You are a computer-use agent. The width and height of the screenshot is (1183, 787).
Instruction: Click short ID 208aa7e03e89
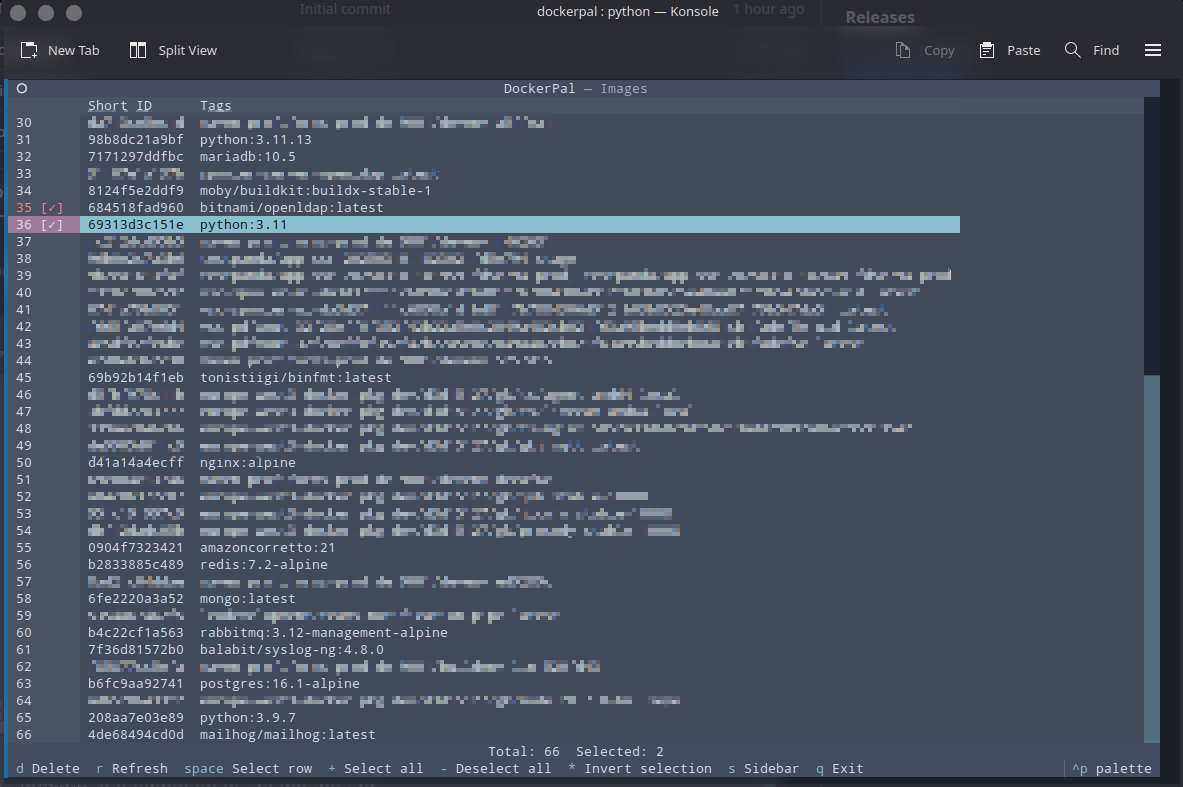coord(136,718)
